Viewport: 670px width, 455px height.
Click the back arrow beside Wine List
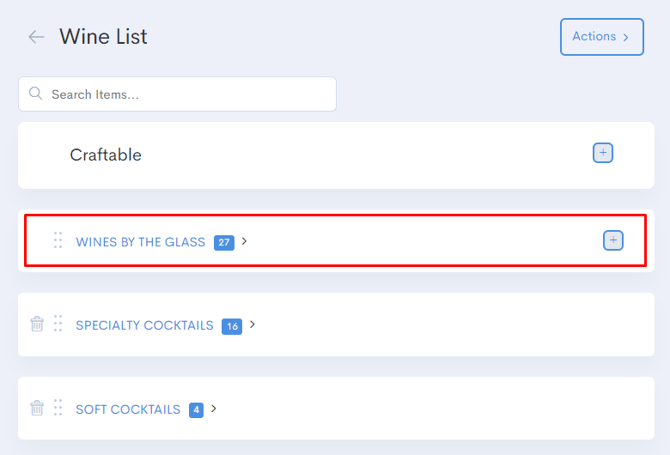coord(36,37)
